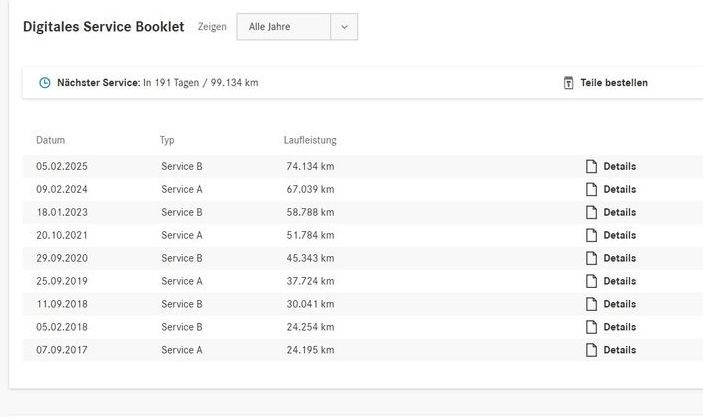This screenshot has width=703, height=417.
Task: Click the clock icon beside Nächster Service
Action: pyautogui.click(x=44, y=83)
